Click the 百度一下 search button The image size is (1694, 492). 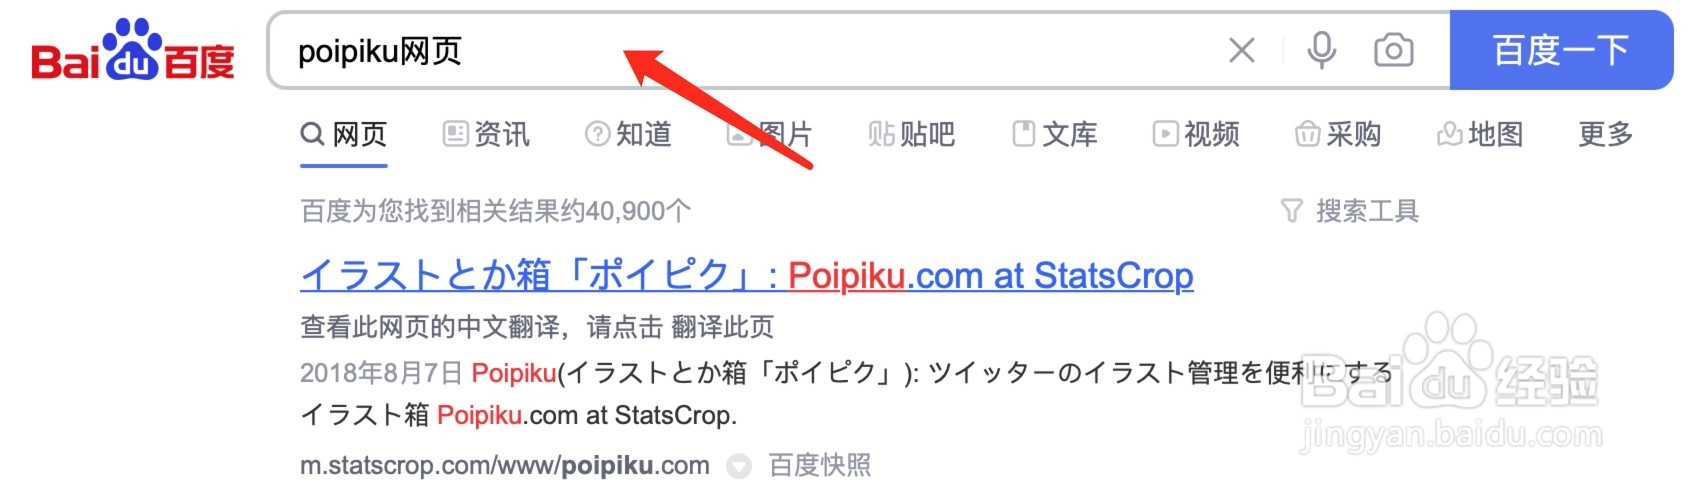coord(1561,50)
